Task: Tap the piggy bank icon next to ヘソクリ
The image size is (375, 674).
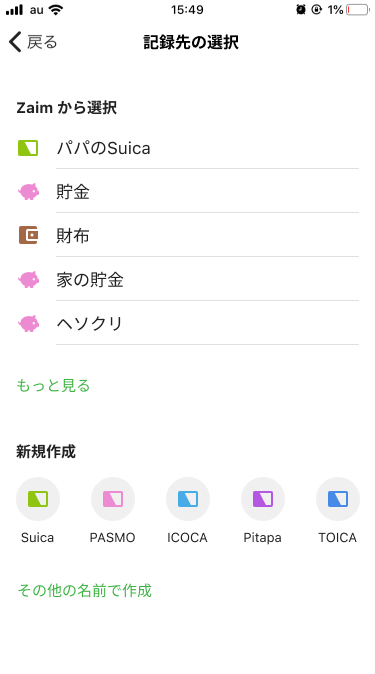Action: (x=28, y=323)
